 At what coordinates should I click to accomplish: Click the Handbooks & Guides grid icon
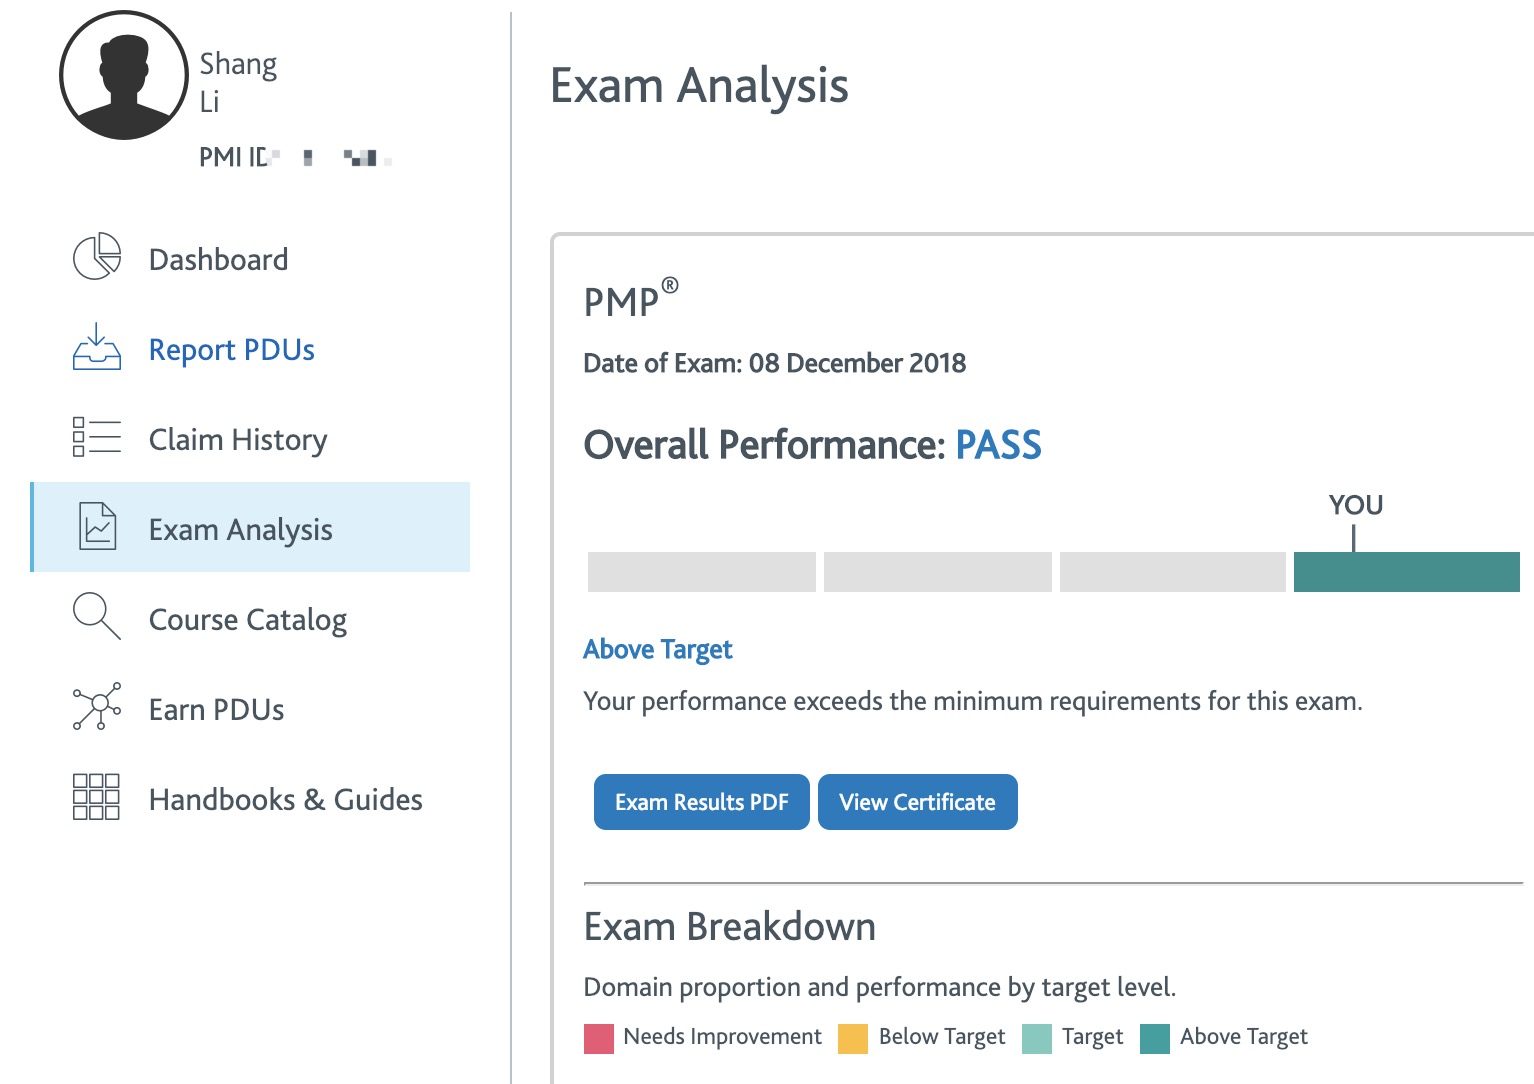coord(96,797)
